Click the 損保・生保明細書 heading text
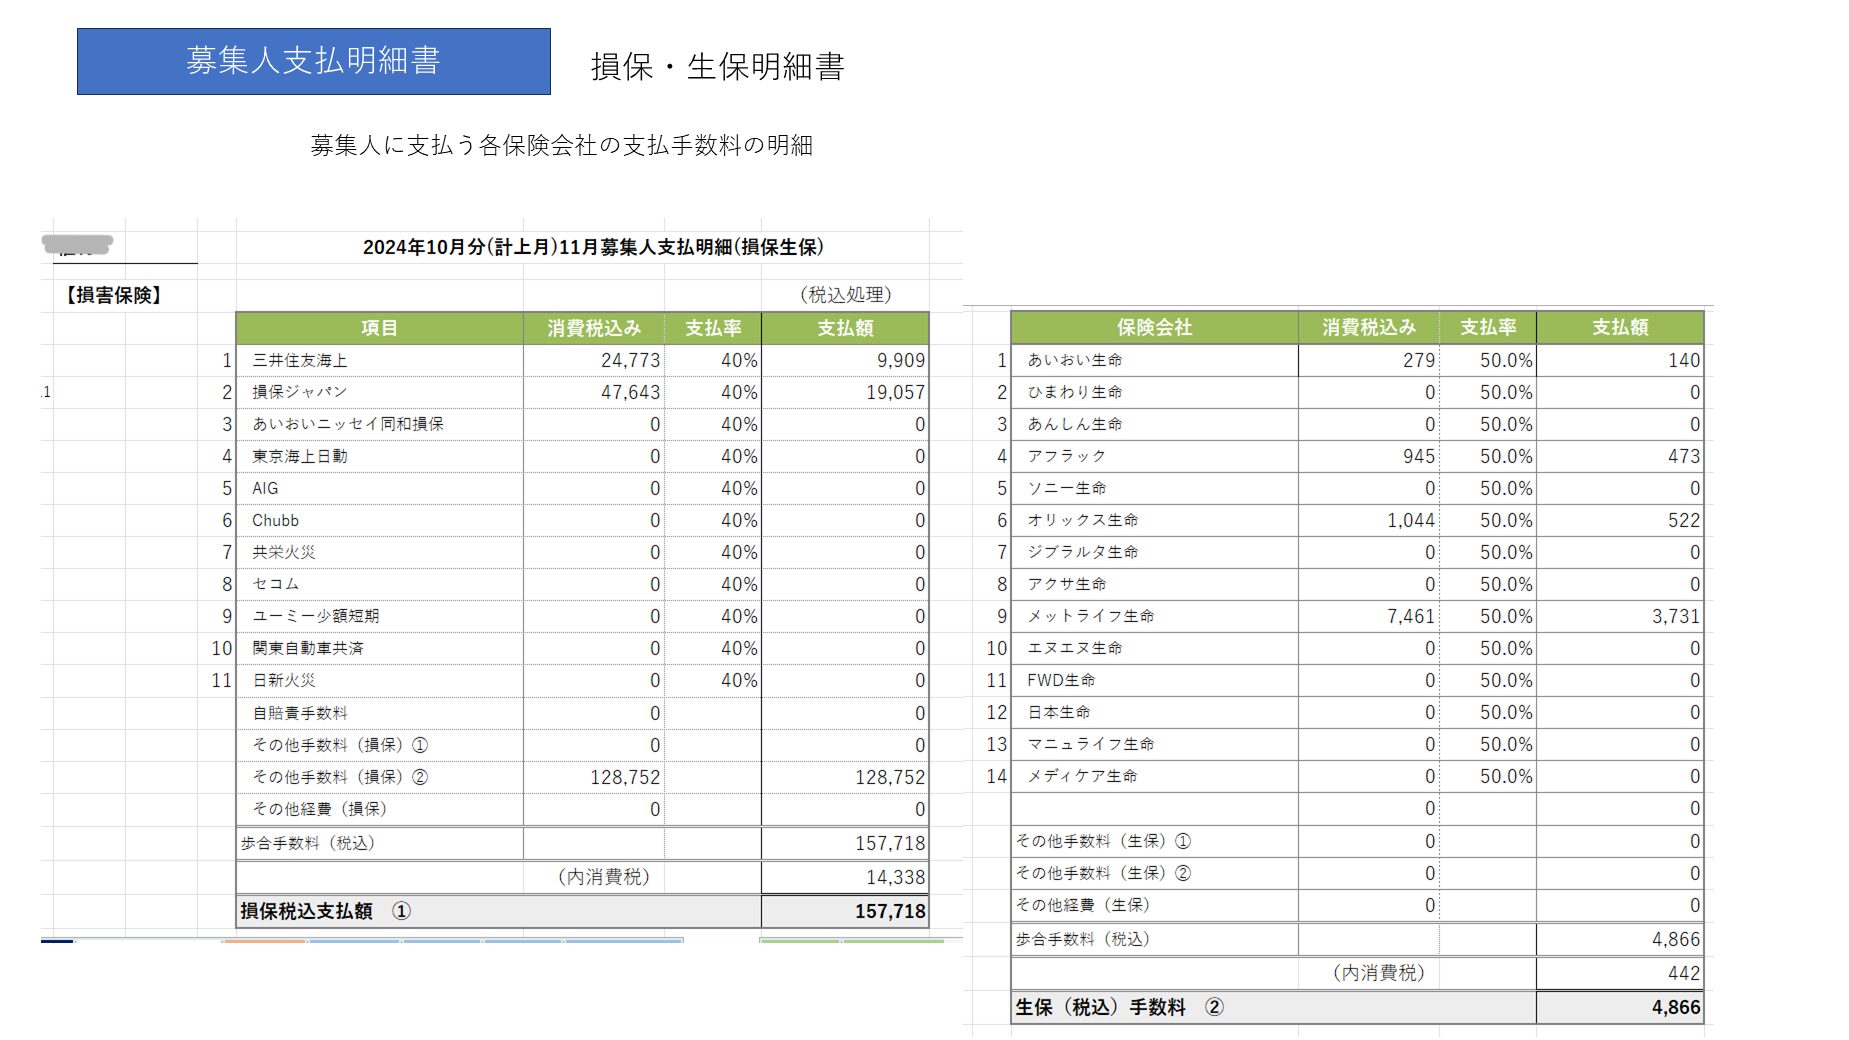Image resolution: width=1849 pixels, height=1040 pixels. pyautogui.click(x=717, y=67)
